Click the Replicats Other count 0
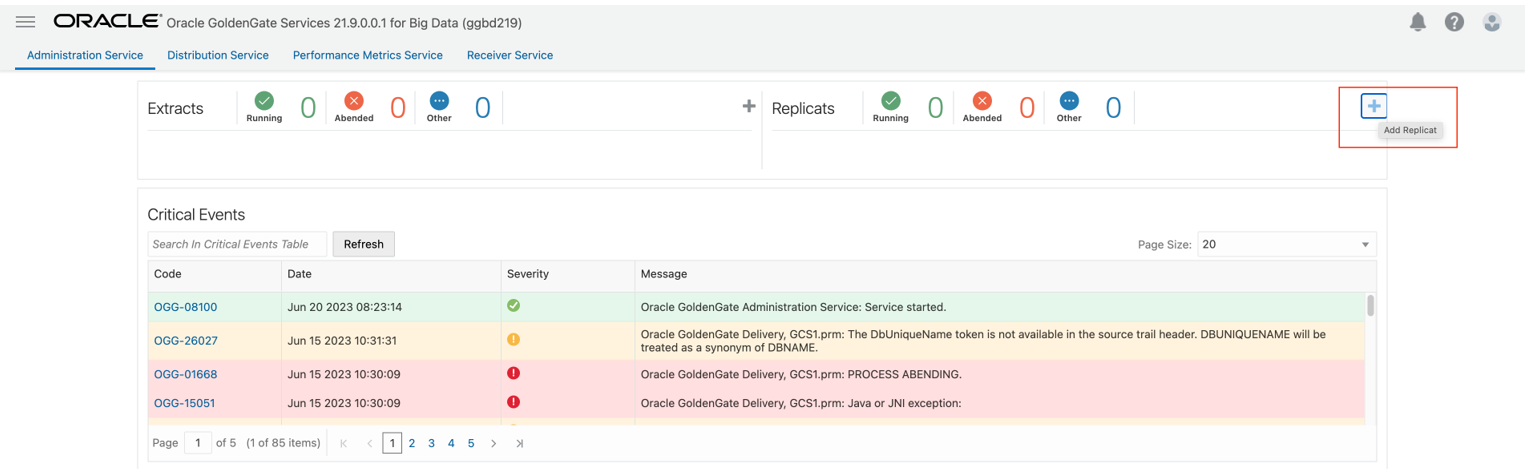The height and width of the screenshot is (469, 1529). pyautogui.click(x=1113, y=107)
